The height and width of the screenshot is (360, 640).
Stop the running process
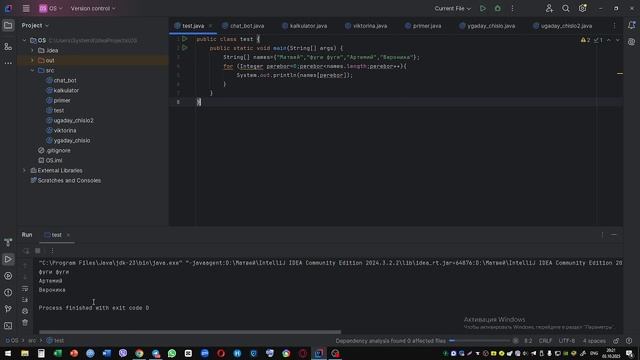(38, 251)
